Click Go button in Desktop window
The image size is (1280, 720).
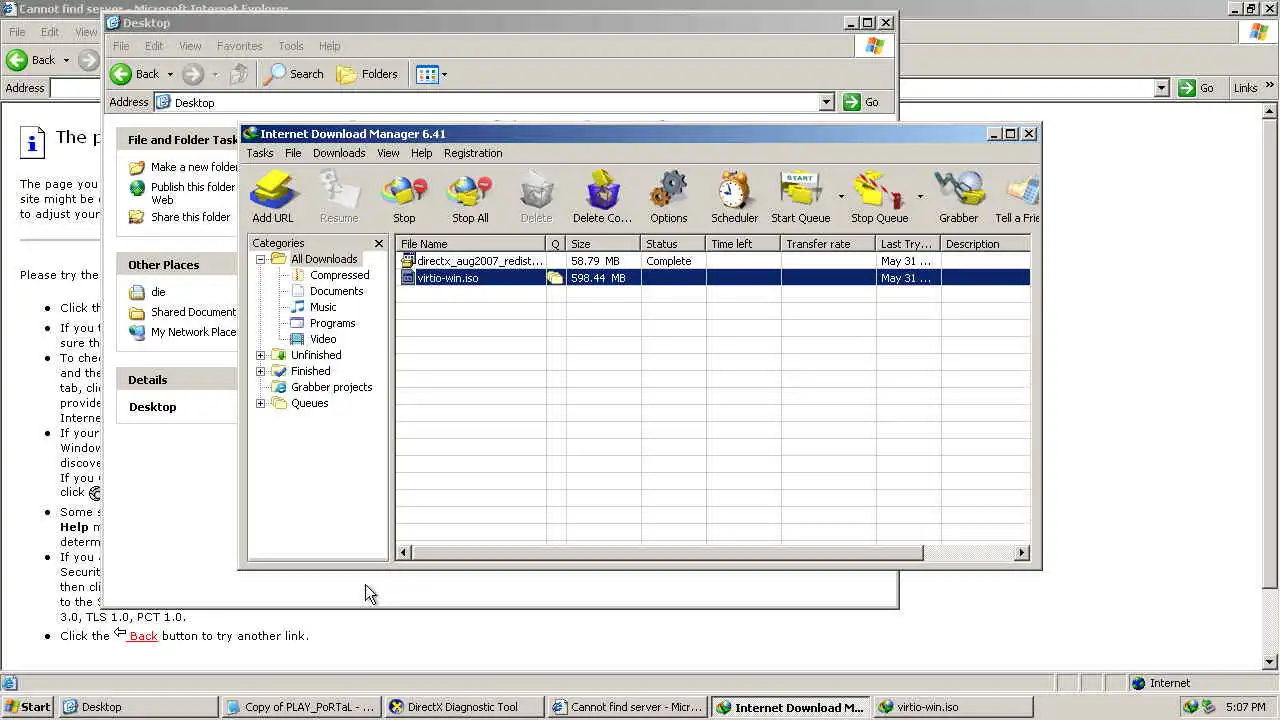pyautogui.click(x=861, y=102)
